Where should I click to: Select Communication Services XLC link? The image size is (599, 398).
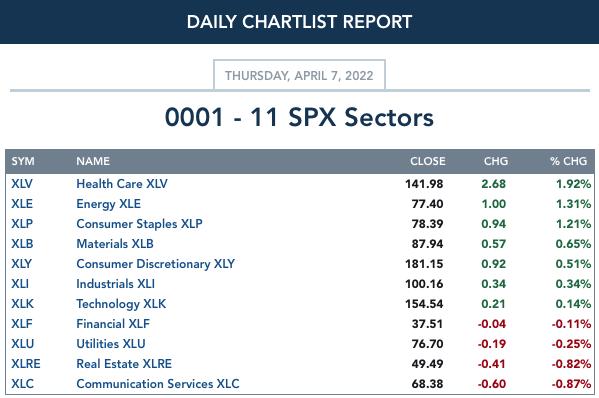click(158, 383)
